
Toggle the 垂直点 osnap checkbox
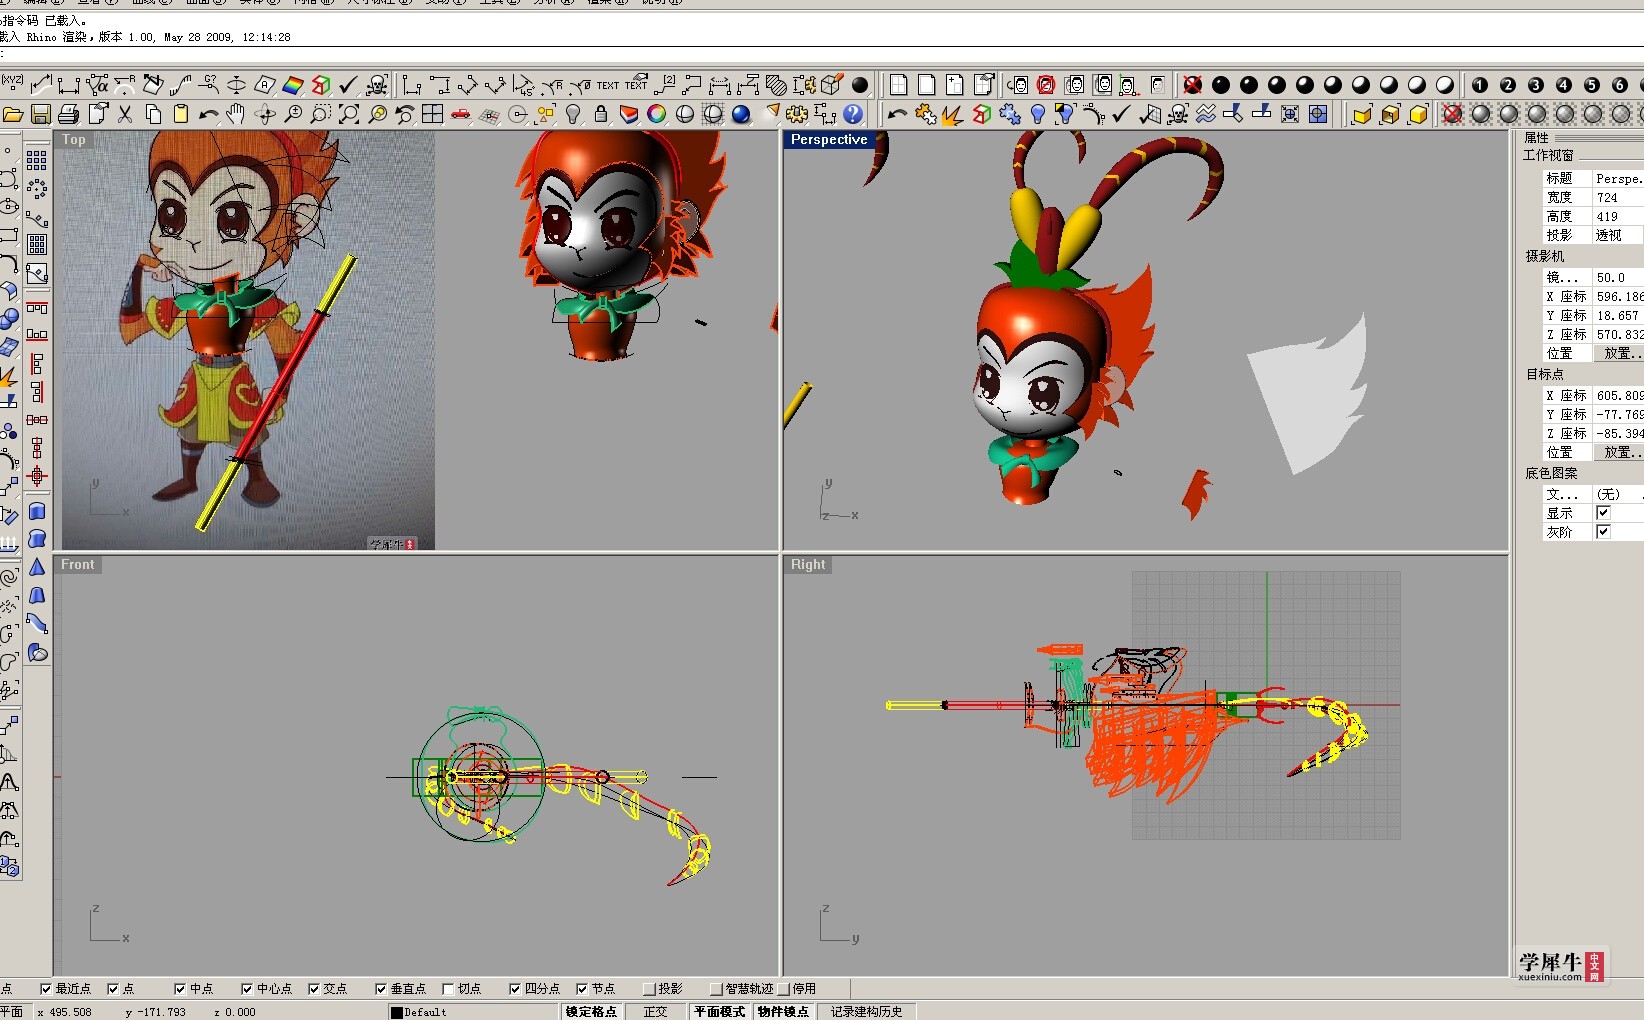[x=381, y=989]
